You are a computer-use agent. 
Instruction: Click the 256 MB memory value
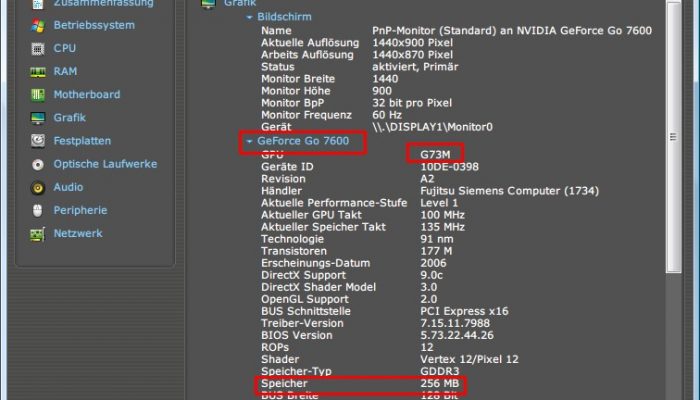click(440, 384)
